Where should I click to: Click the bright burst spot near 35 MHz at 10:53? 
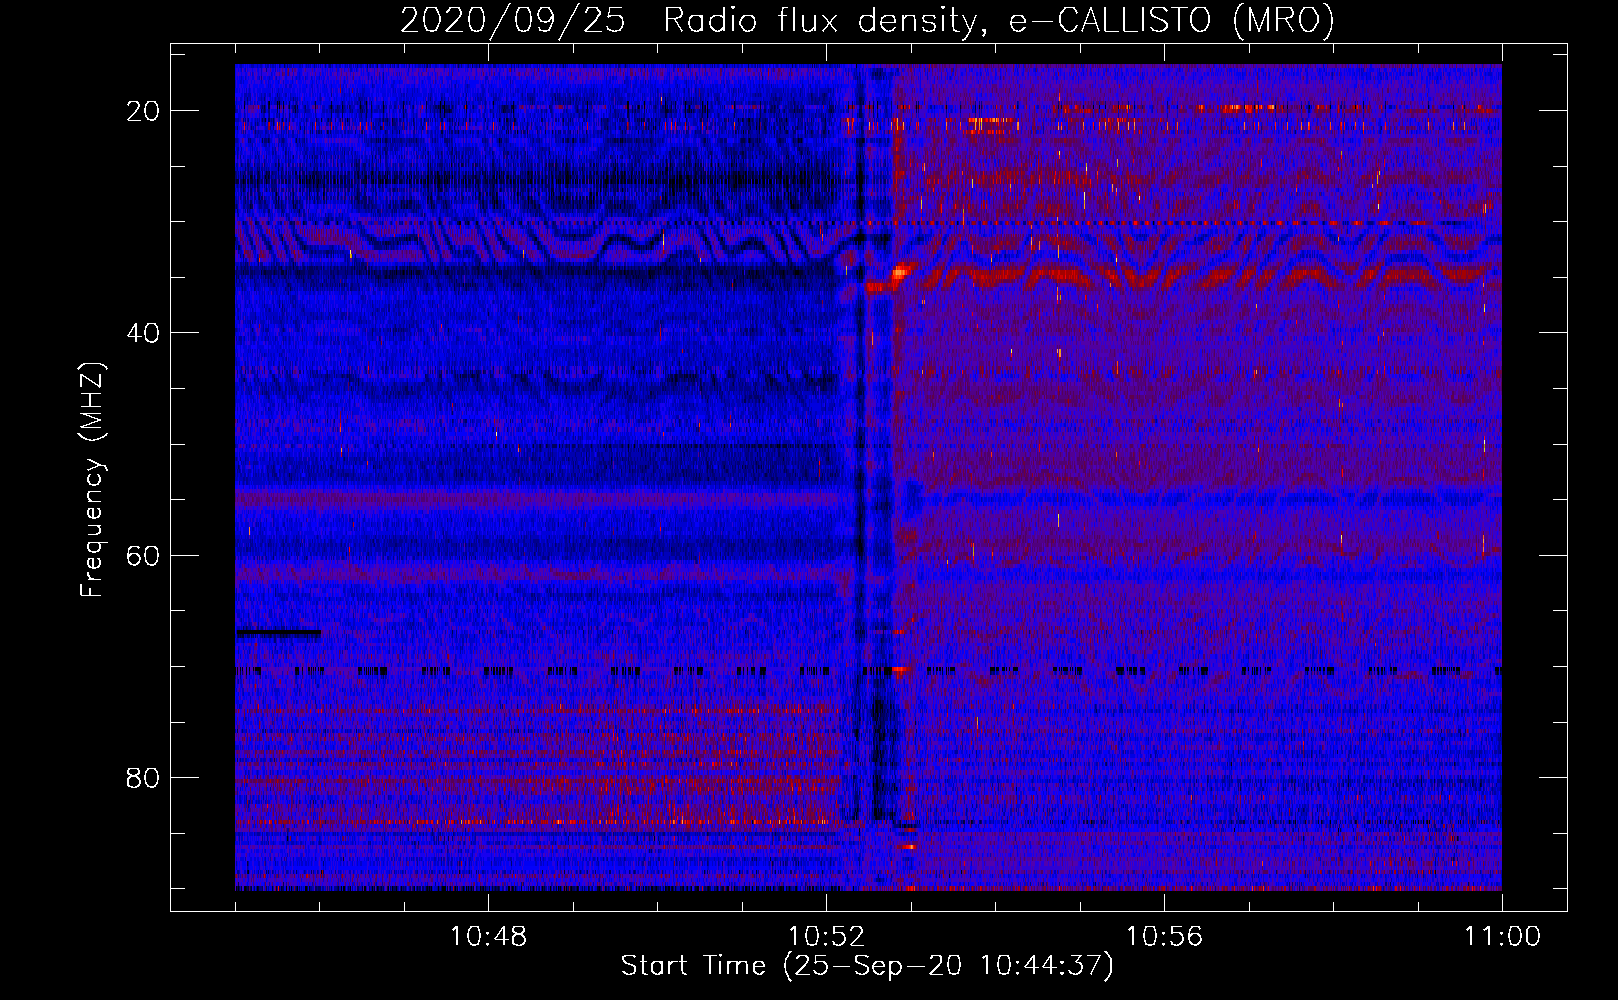[x=901, y=270]
